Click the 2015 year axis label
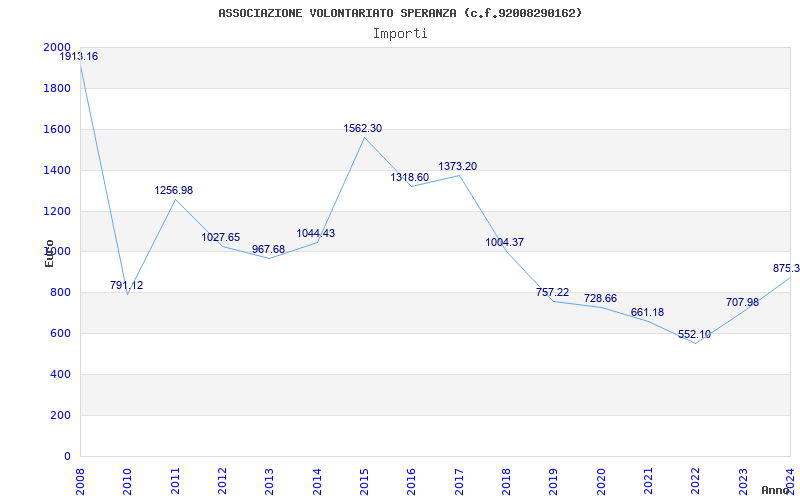This screenshot has width=800, height=500. coord(364,482)
